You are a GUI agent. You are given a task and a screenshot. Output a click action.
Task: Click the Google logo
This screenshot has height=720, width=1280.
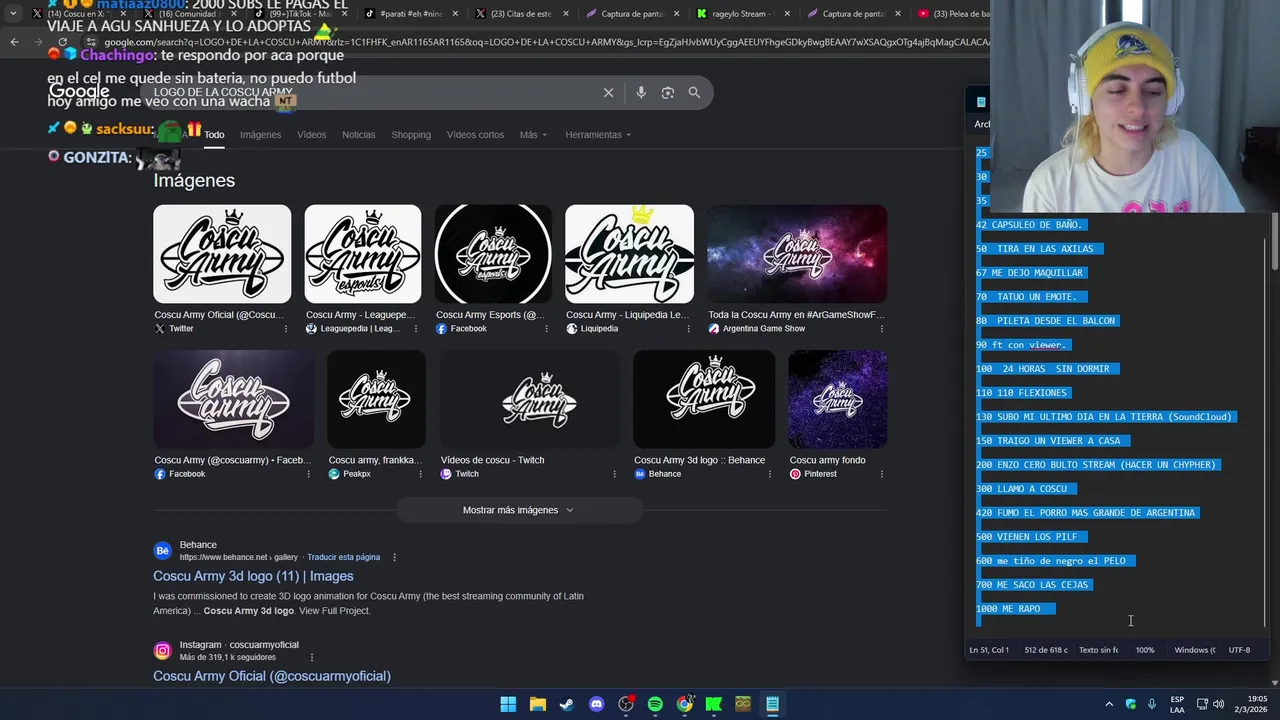click(79, 92)
